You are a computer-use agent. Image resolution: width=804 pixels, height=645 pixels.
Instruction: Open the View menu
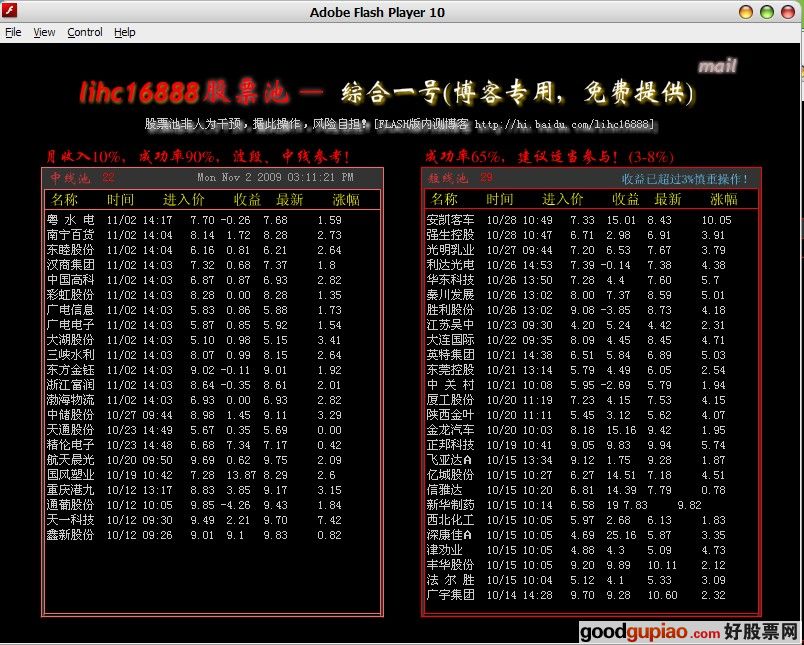44,32
